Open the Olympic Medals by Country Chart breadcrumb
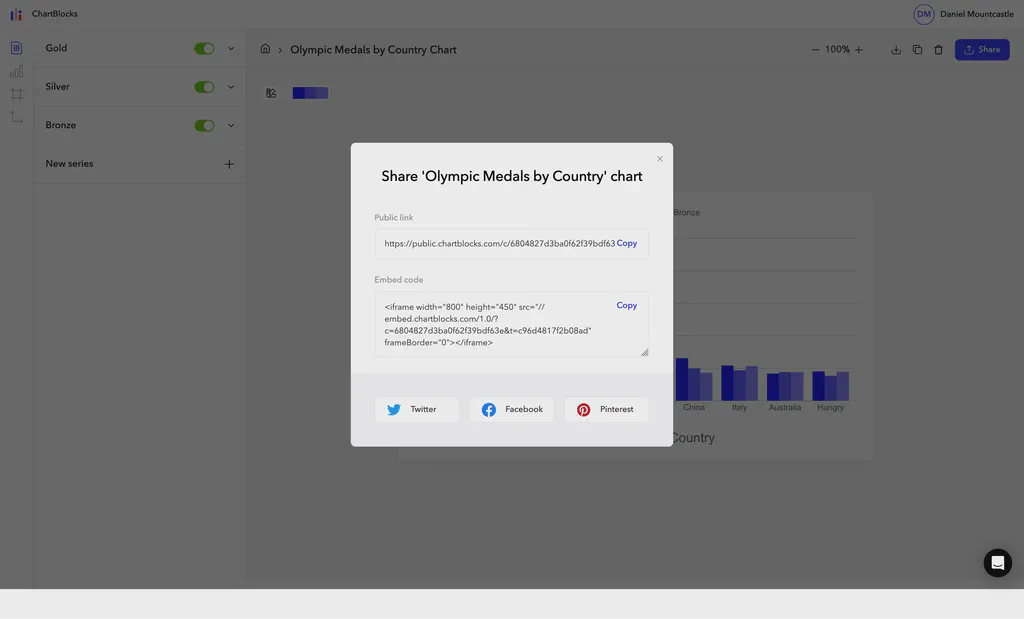 click(372, 48)
